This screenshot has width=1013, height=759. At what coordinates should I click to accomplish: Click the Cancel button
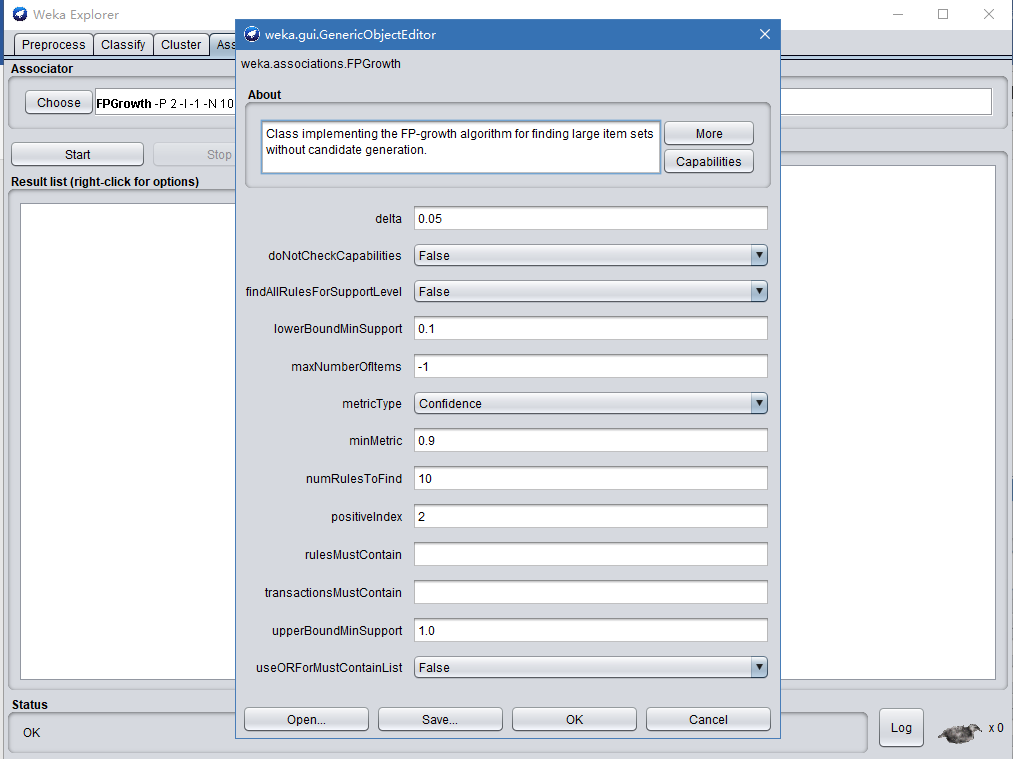pyautogui.click(x=708, y=720)
